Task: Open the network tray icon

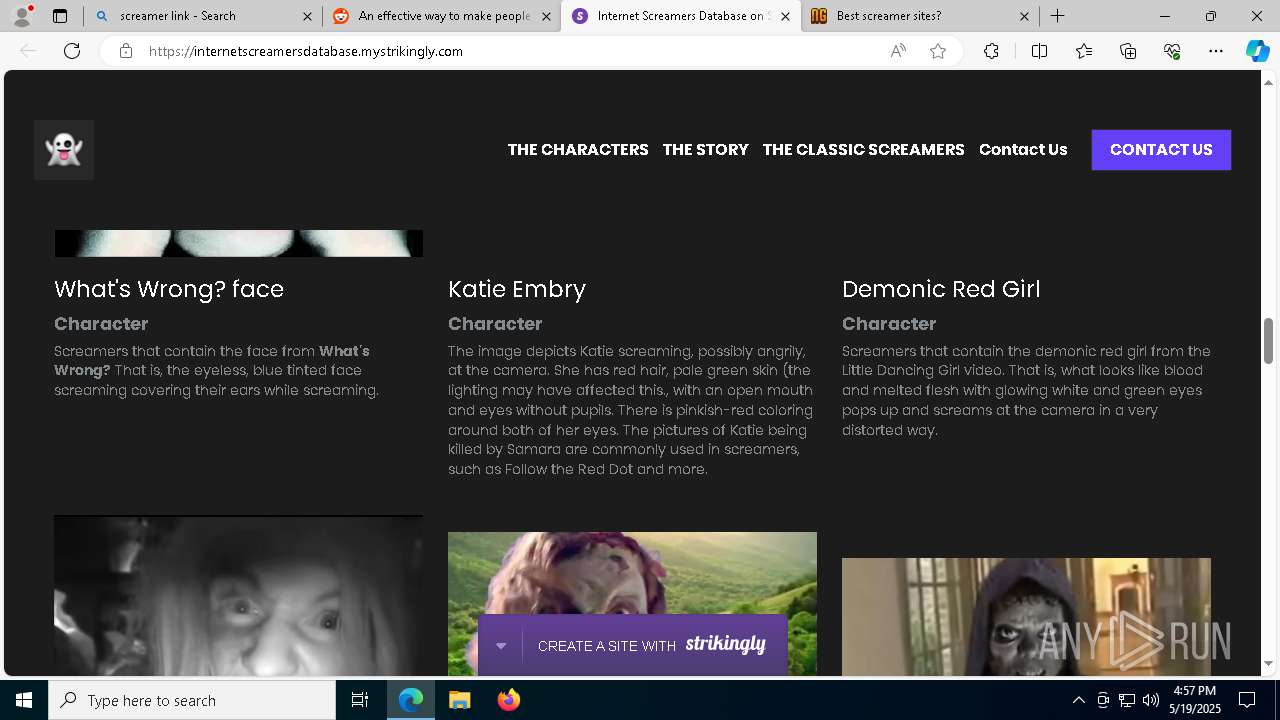Action: pos(1127,700)
